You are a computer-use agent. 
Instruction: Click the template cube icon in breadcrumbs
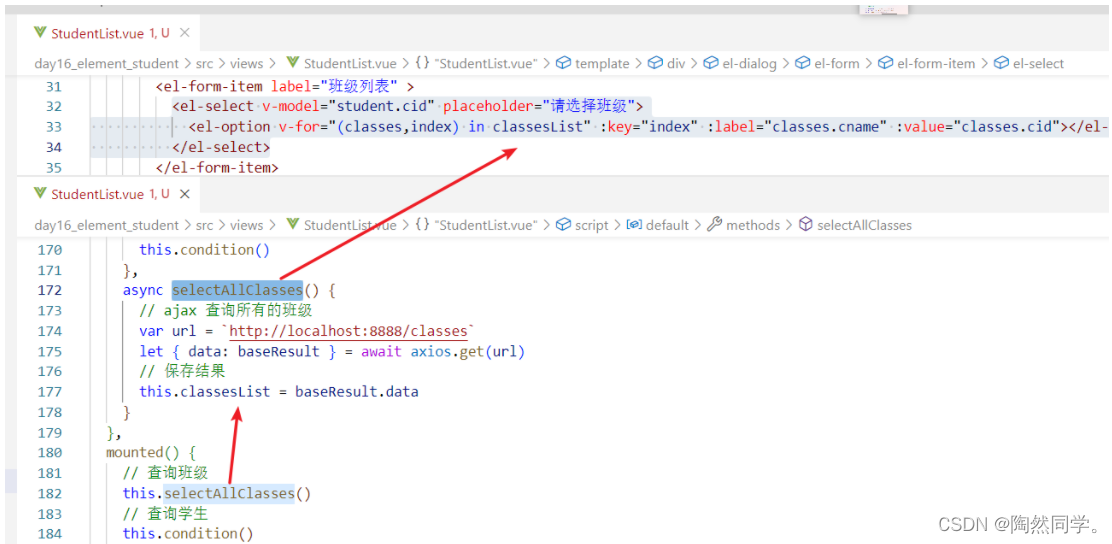563,63
